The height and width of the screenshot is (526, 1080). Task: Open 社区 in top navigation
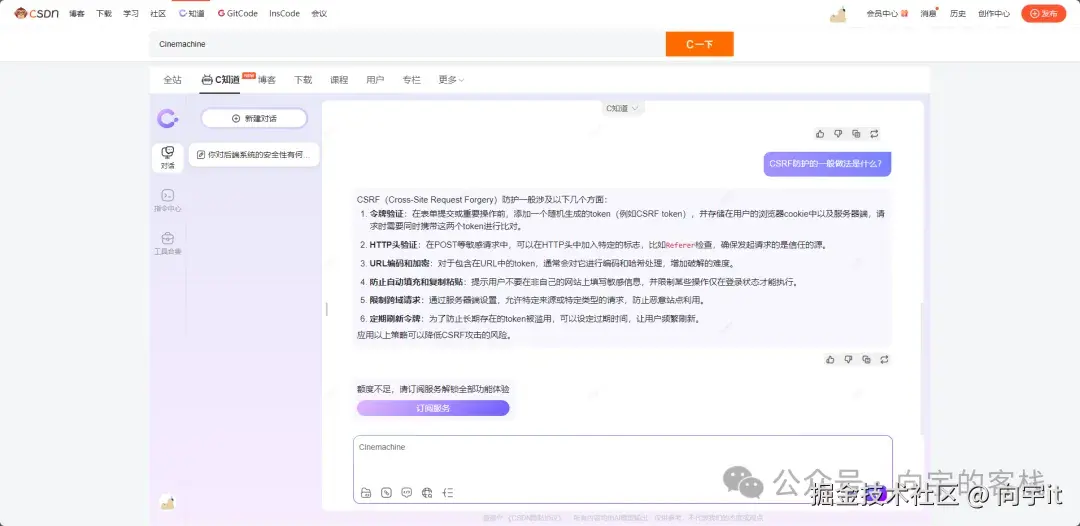[x=158, y=13]
